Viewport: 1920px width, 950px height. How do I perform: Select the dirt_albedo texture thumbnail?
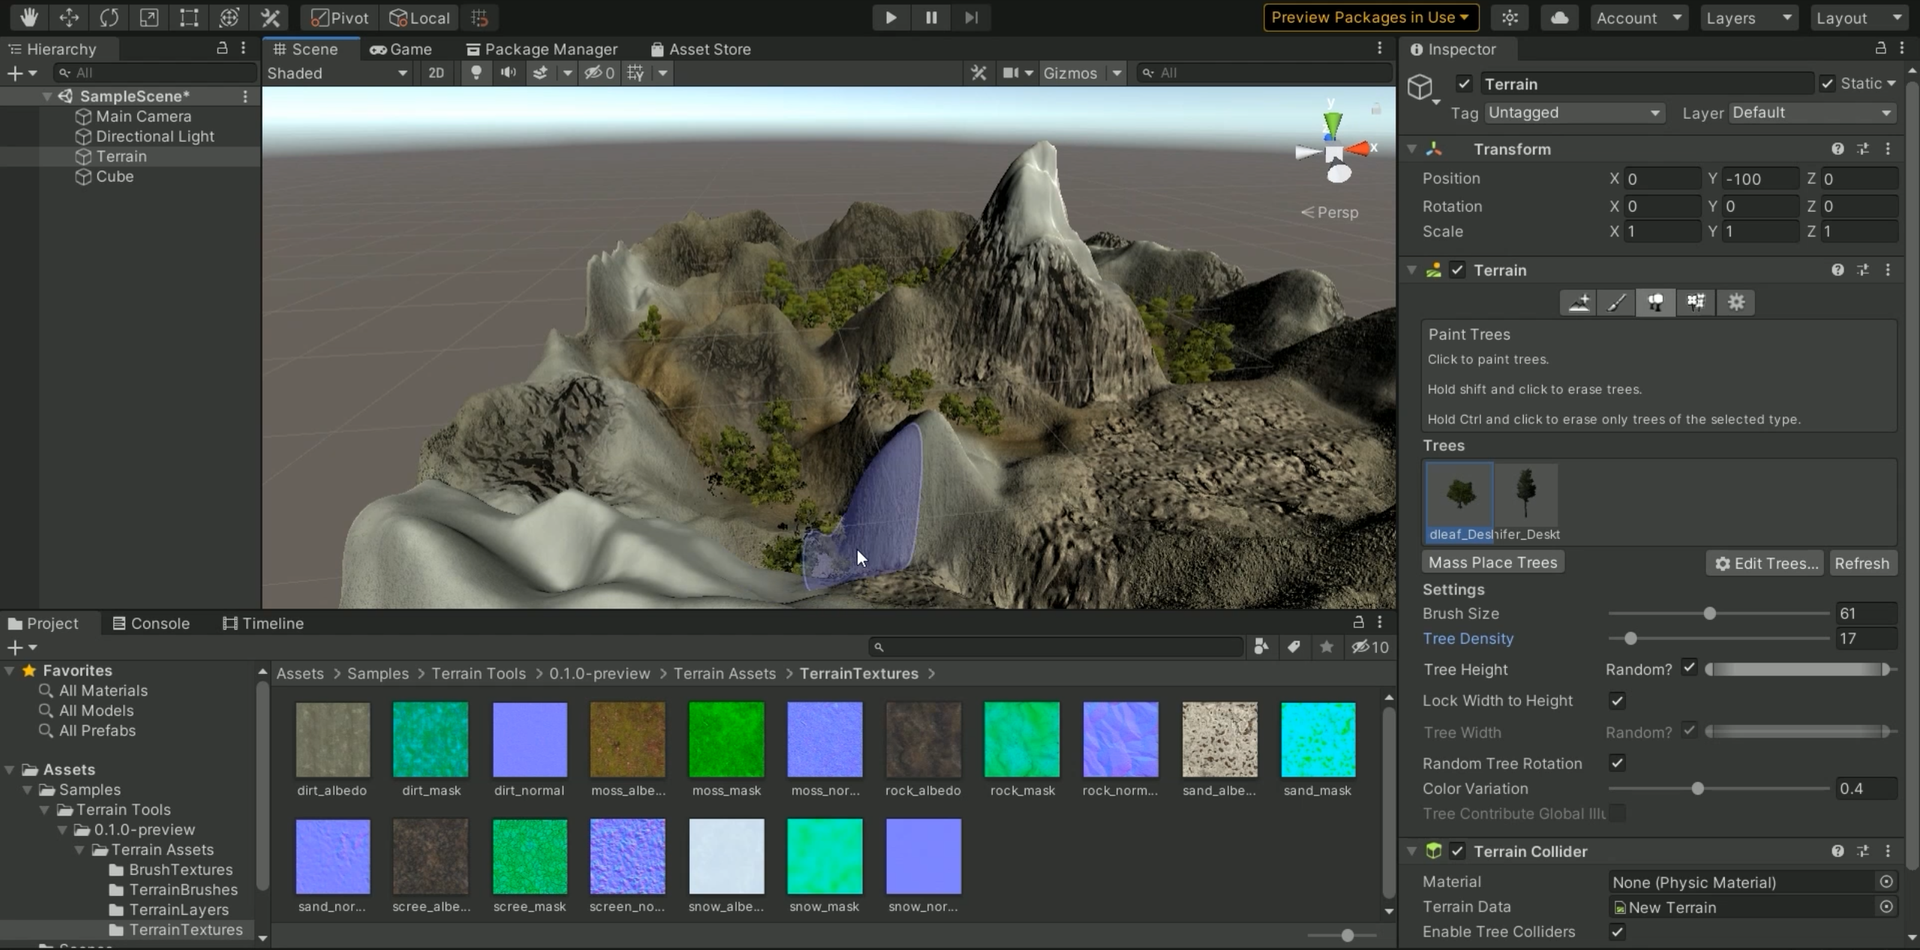(331, 739)
